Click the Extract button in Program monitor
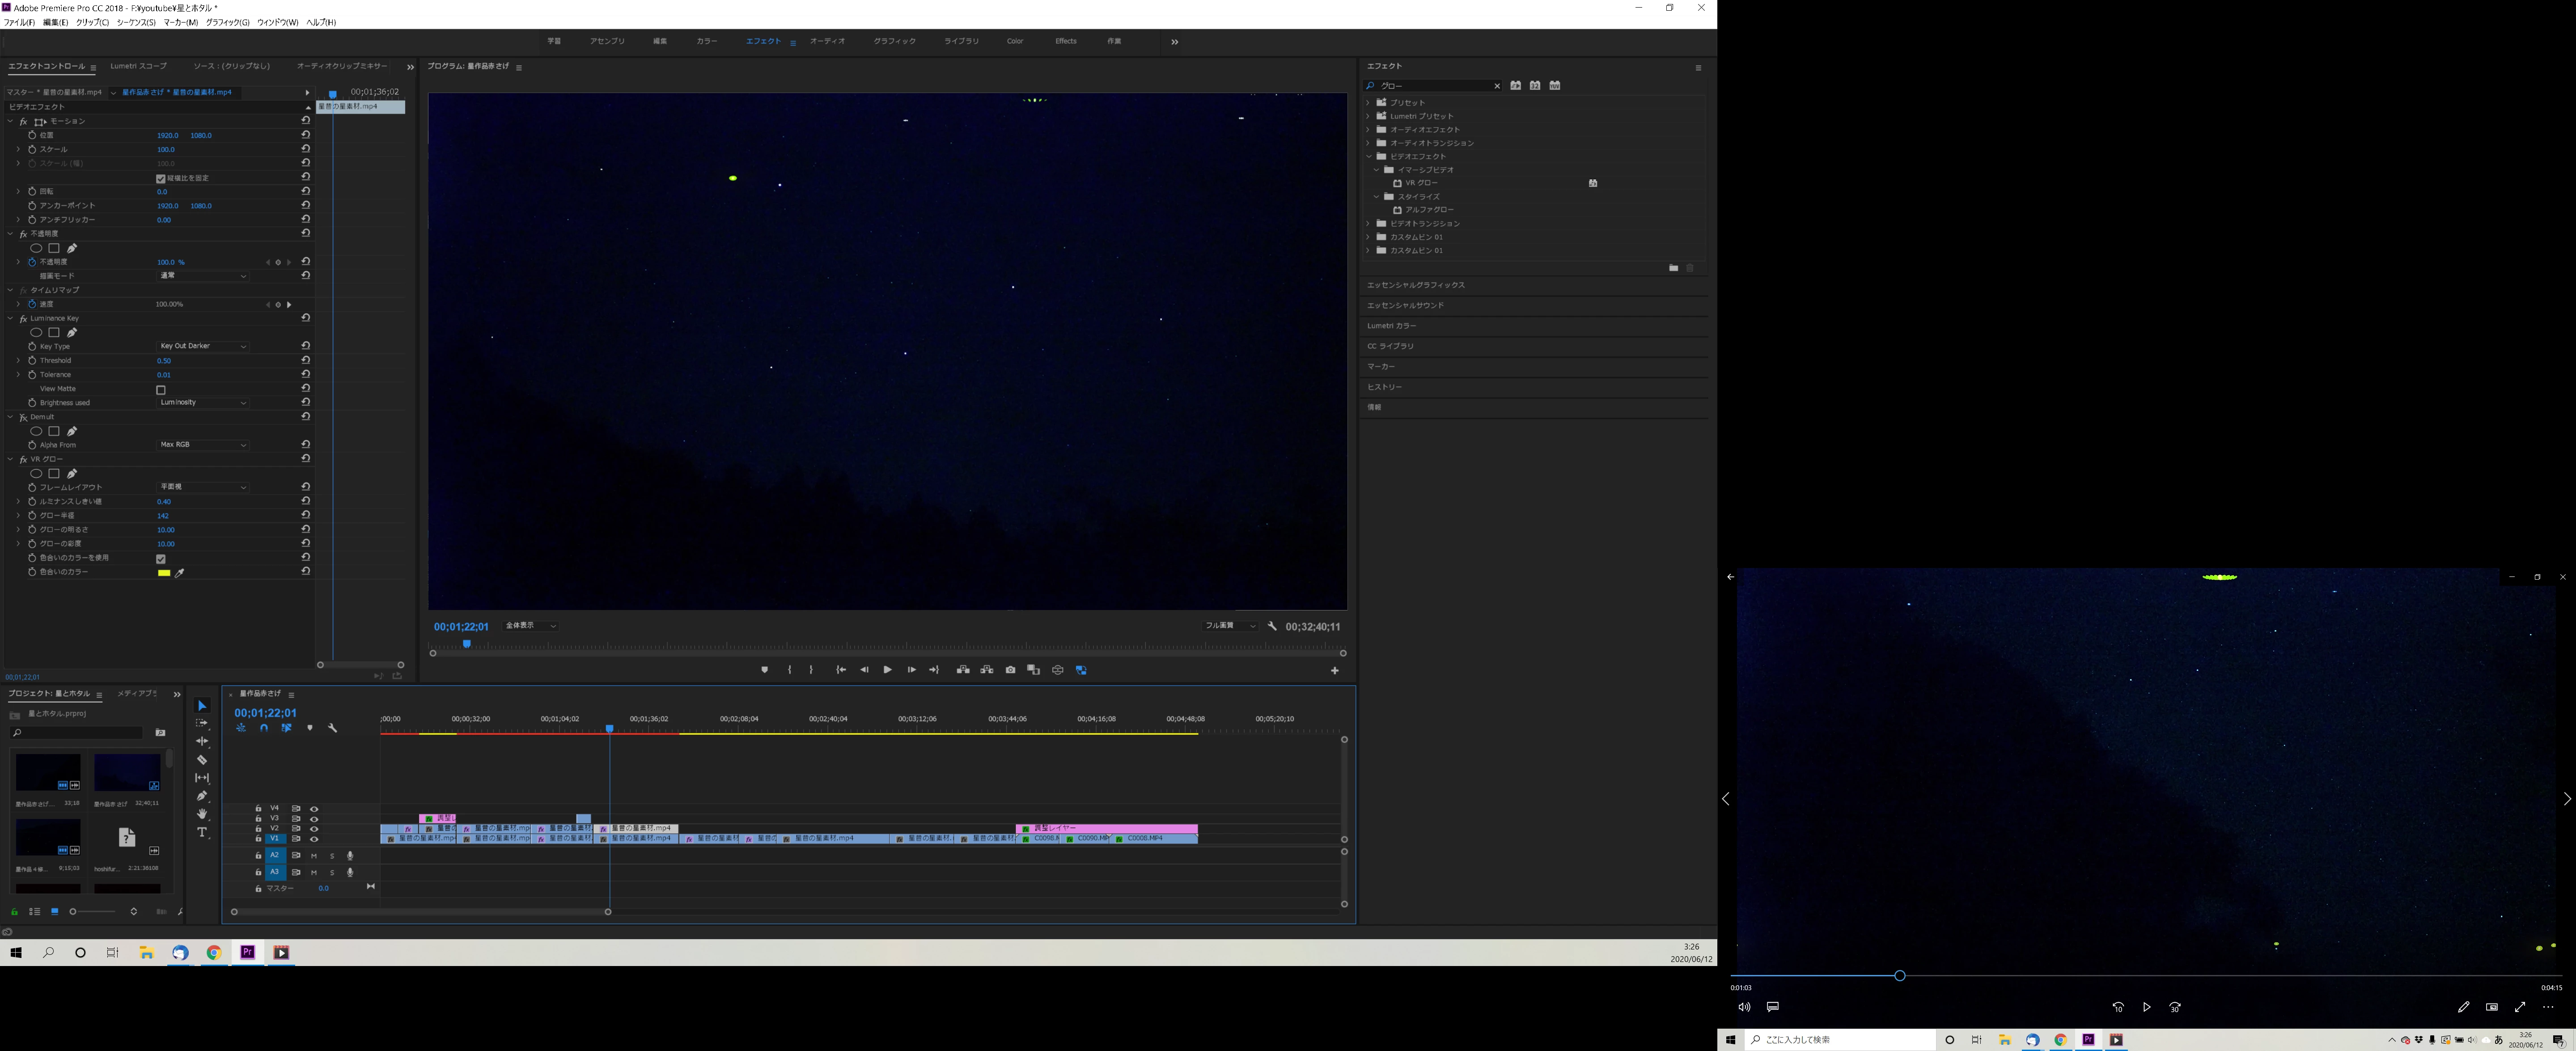 coord(987,670)
